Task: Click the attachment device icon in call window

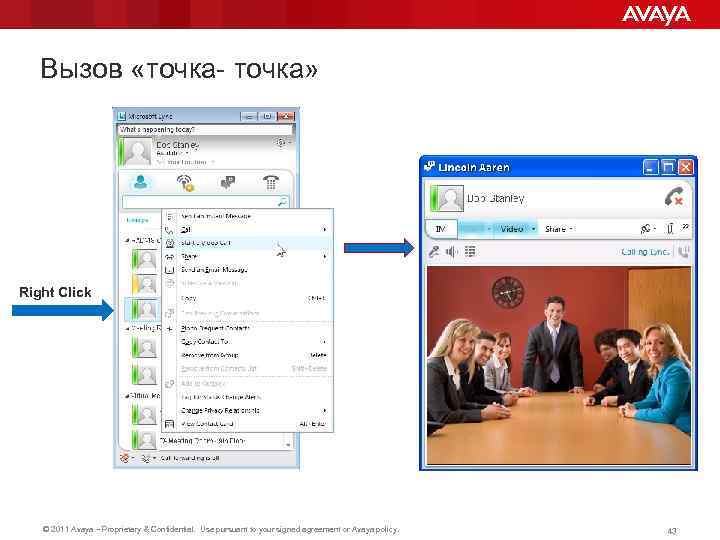Action: pos(670,228)
